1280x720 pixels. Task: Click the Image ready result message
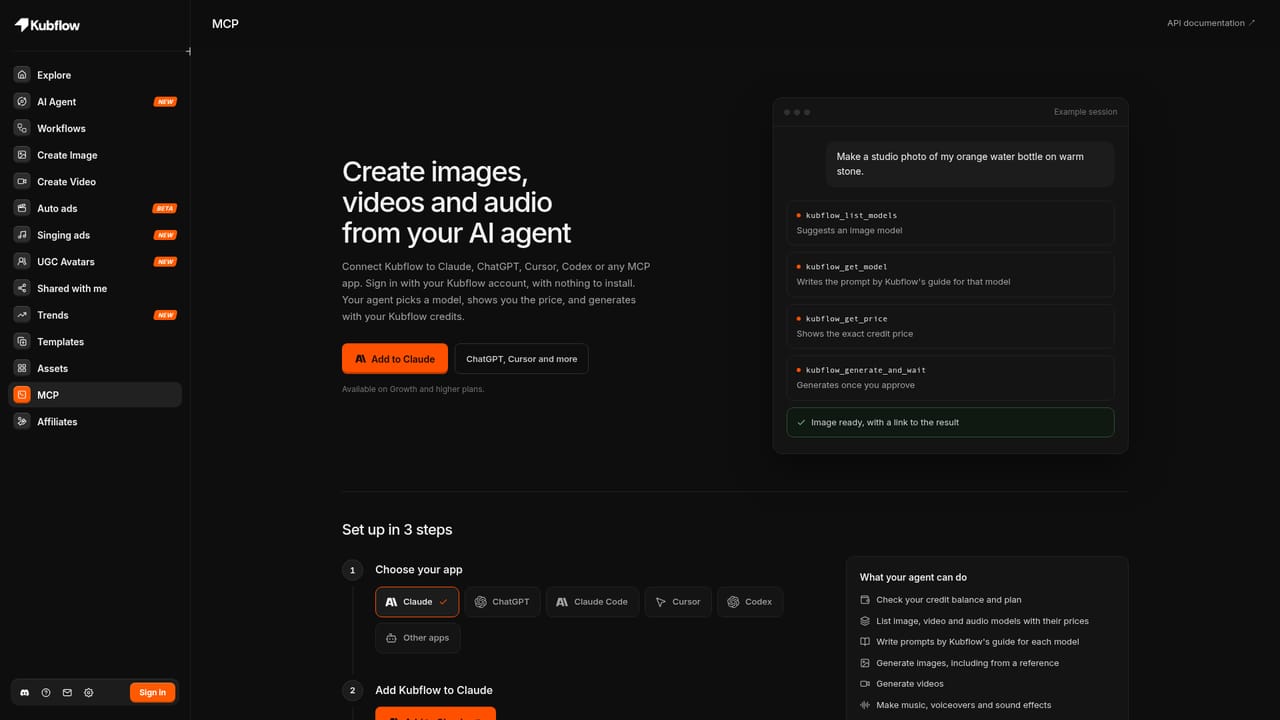[950, 422]
